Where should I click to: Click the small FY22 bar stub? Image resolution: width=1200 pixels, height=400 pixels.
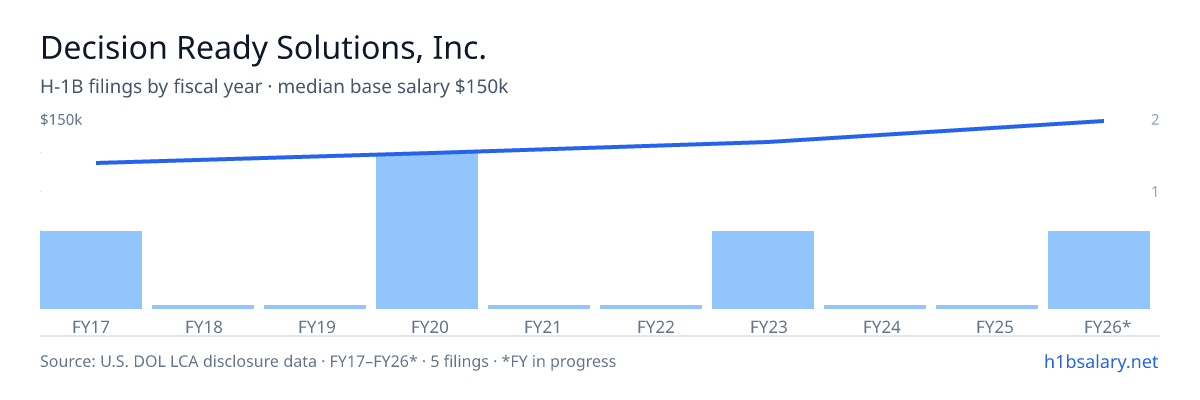651,307
